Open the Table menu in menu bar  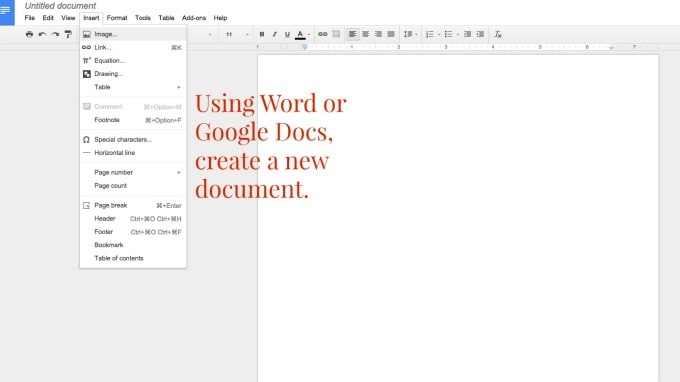[166, 18]
